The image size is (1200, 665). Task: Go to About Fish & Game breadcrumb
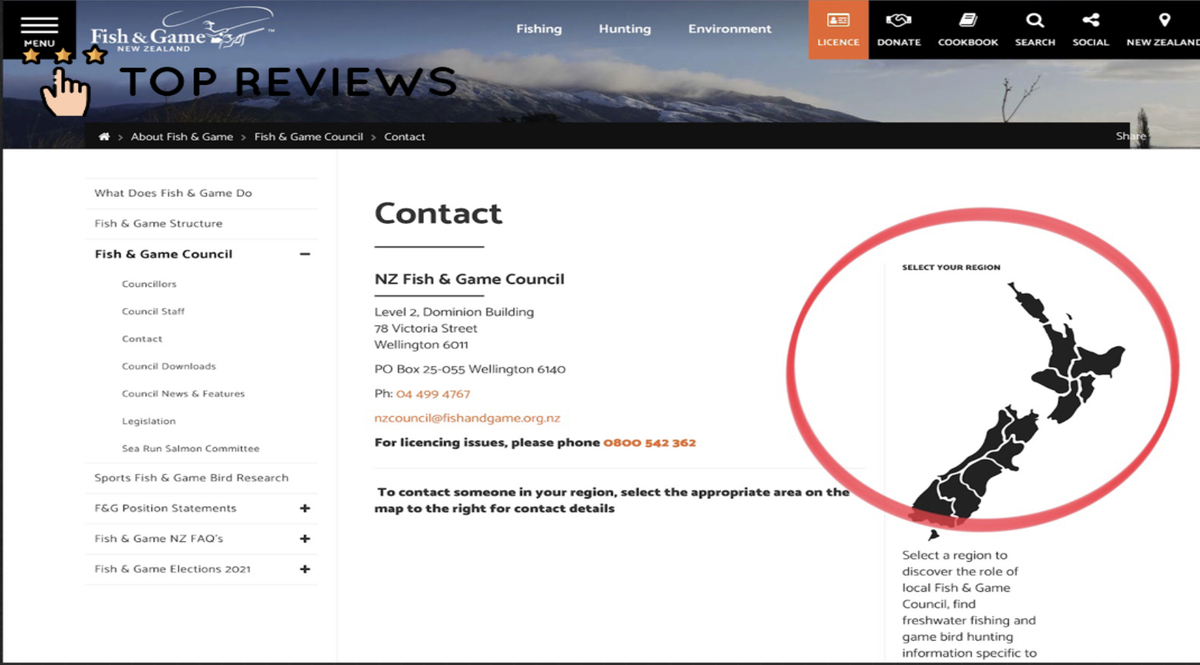coord(182,137)
